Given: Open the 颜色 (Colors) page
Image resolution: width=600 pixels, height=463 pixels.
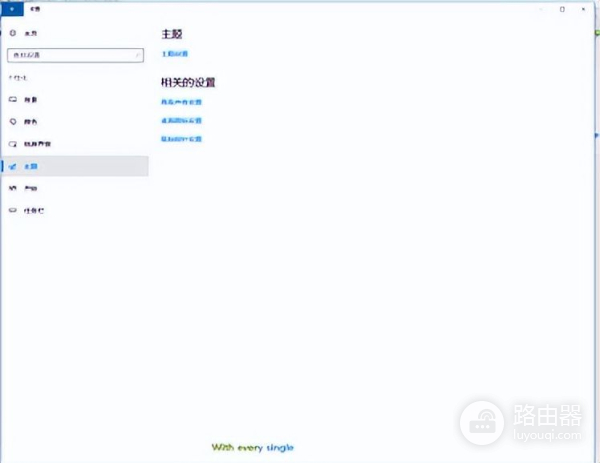Looking at the screenshot, I should (75, 122).
